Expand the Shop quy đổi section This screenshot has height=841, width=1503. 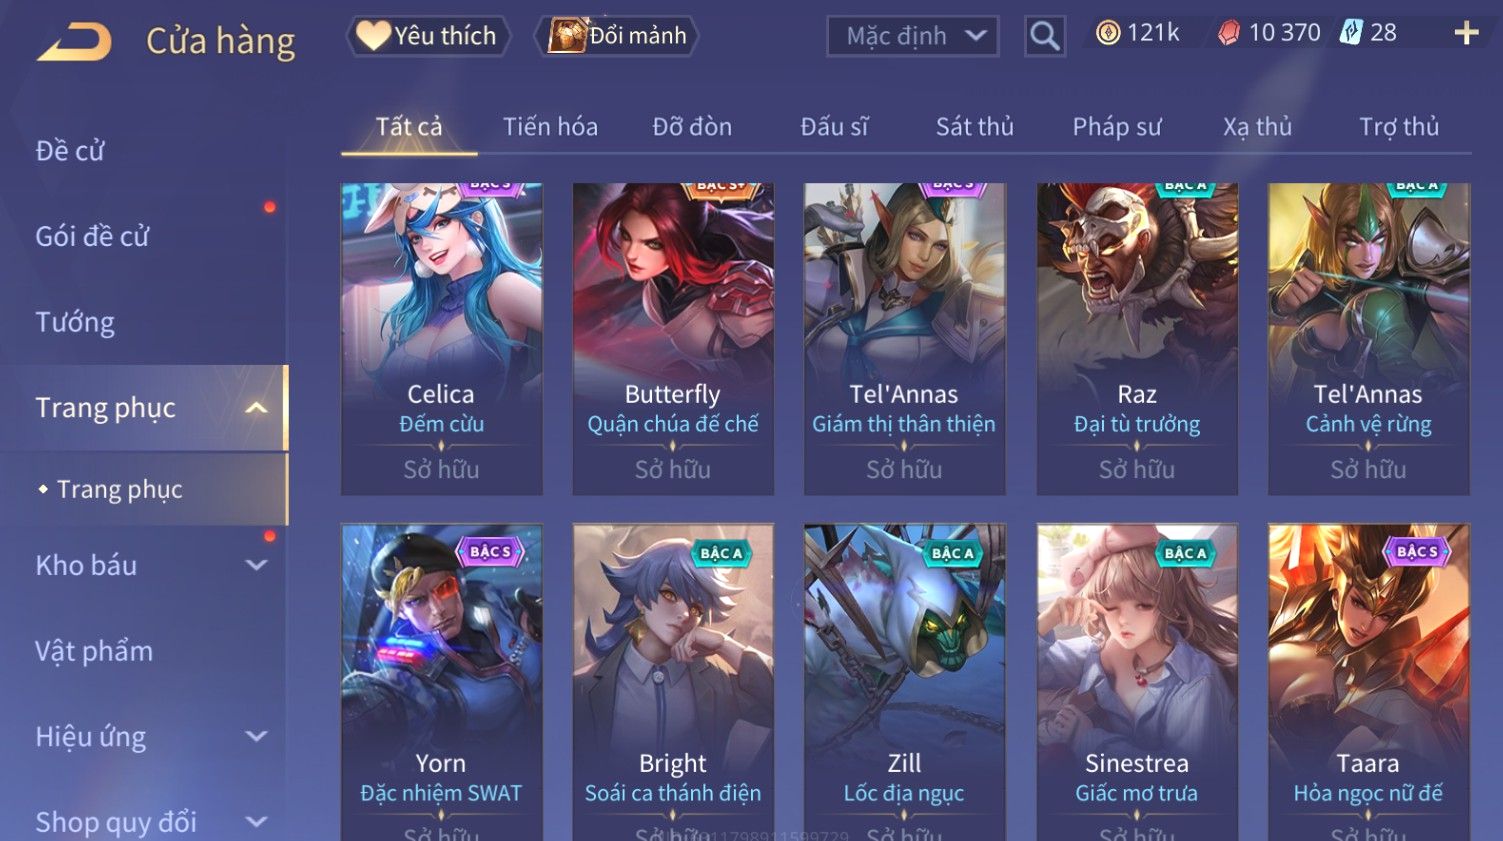click(x=256, y=822)
